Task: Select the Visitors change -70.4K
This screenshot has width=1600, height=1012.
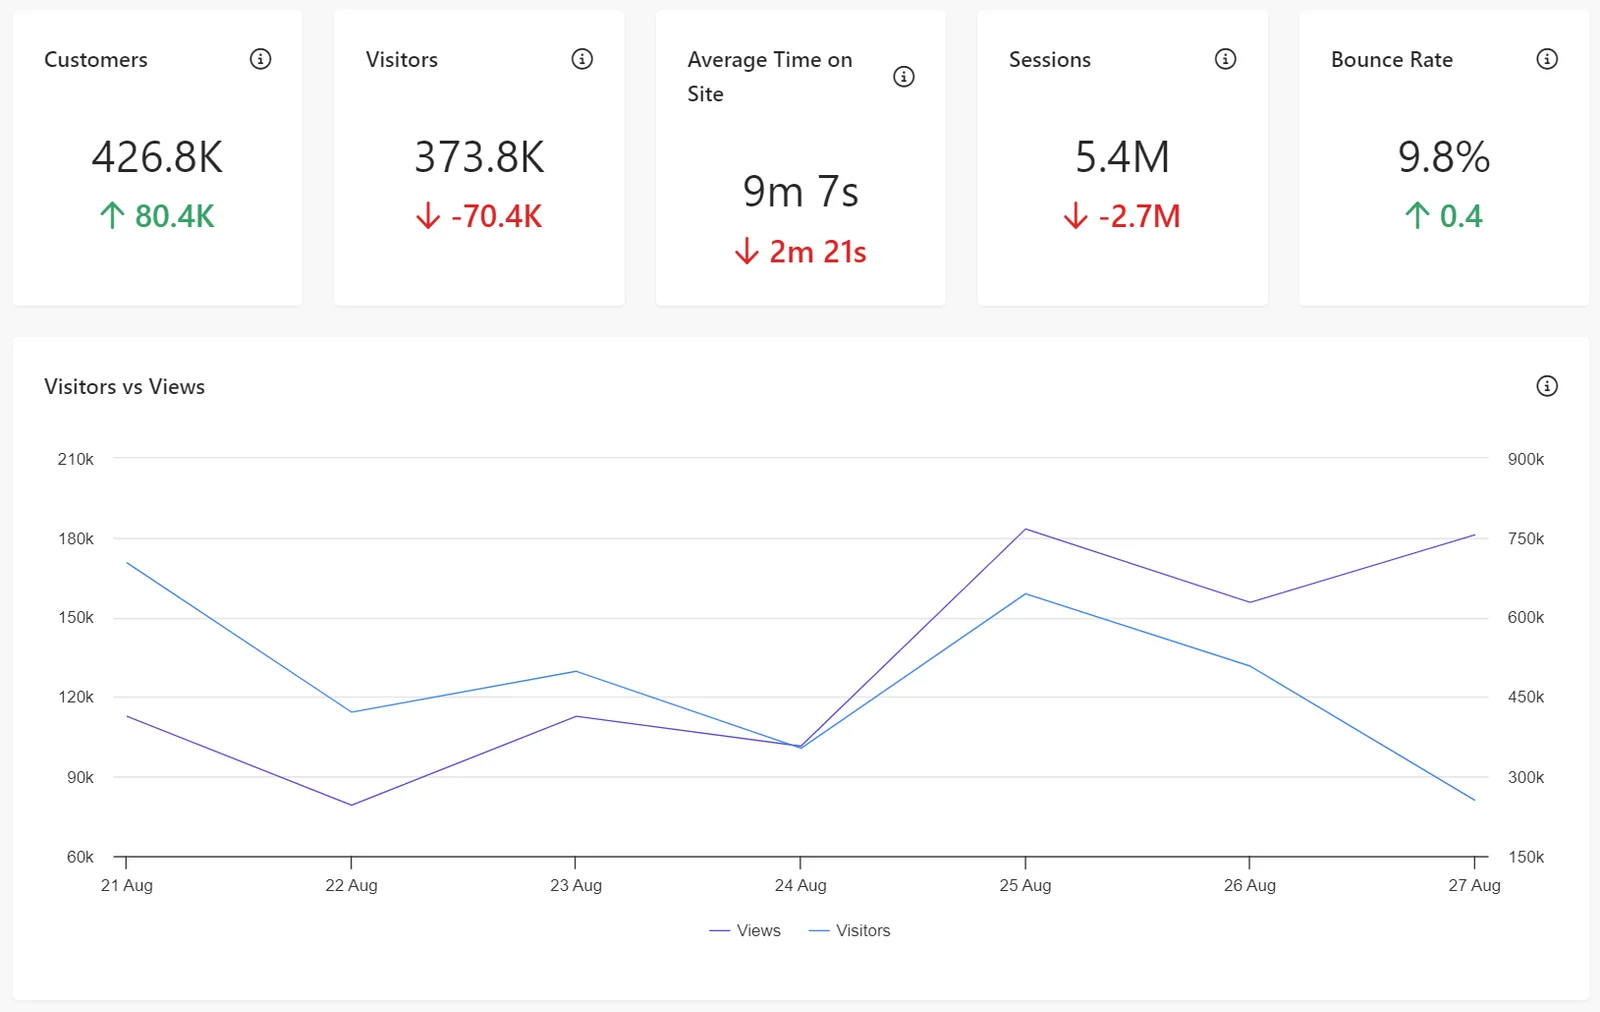Action: point(479,216)
